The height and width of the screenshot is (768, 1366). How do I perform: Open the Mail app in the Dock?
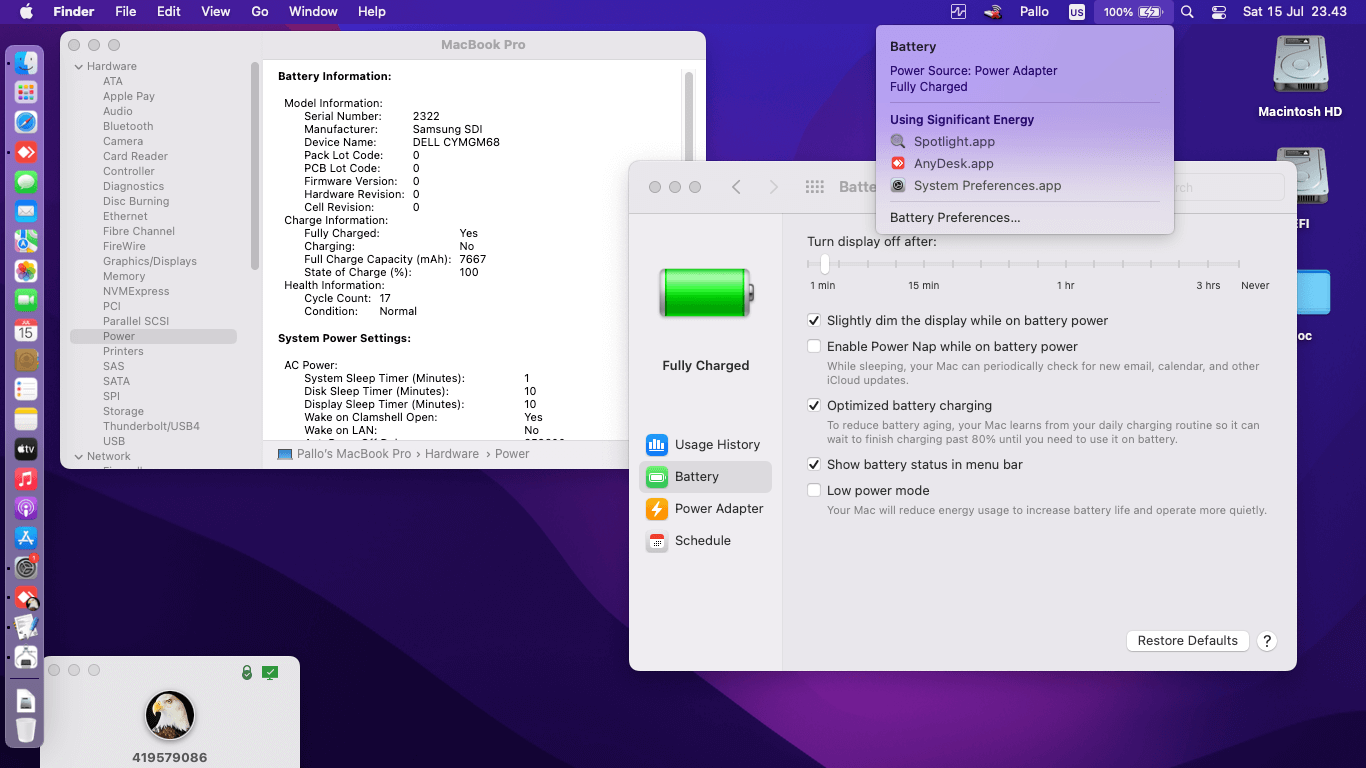(26, 211)
